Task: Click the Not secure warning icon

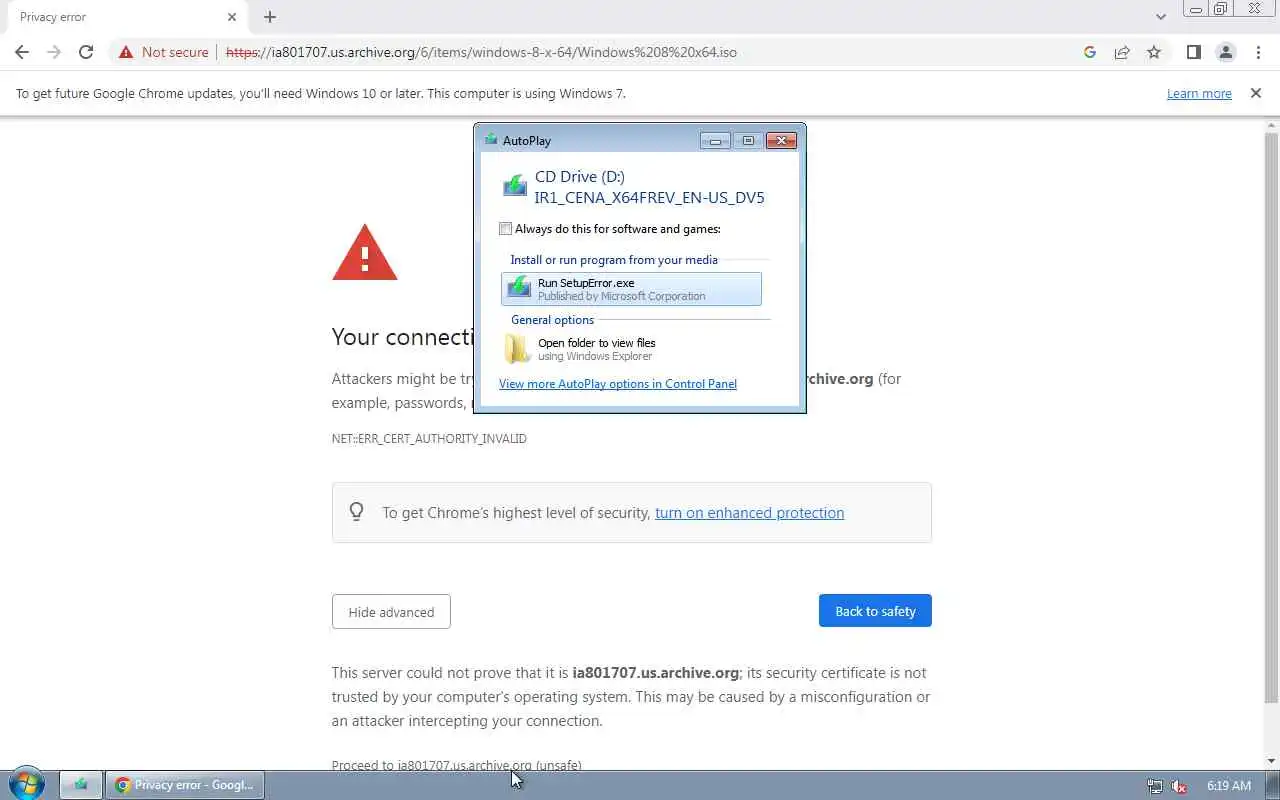Action: pyautogui.click(x=126, y=52)
